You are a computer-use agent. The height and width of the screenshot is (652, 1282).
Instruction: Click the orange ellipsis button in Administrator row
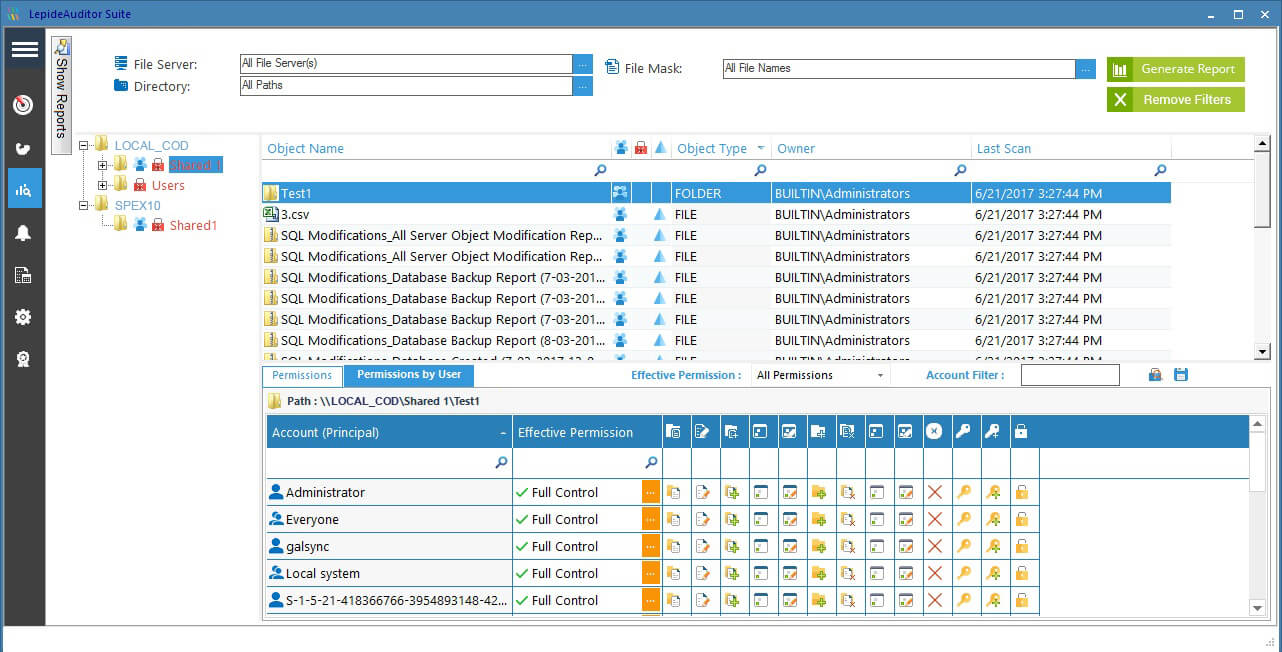651,492
